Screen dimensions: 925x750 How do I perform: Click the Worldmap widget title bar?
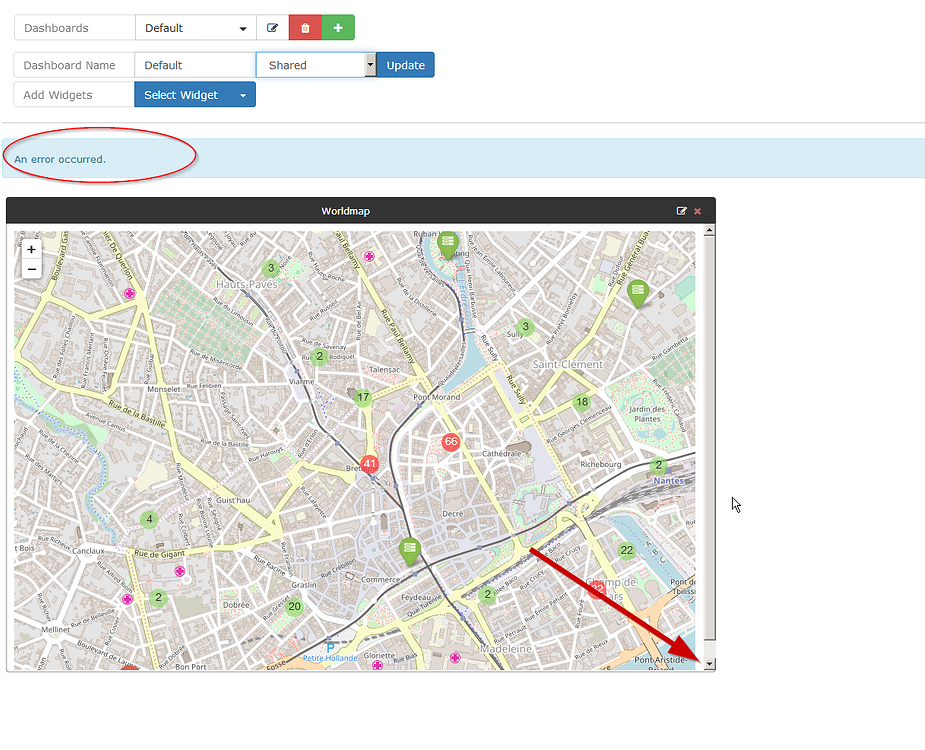pyautogui.click(x=344, y=211)
